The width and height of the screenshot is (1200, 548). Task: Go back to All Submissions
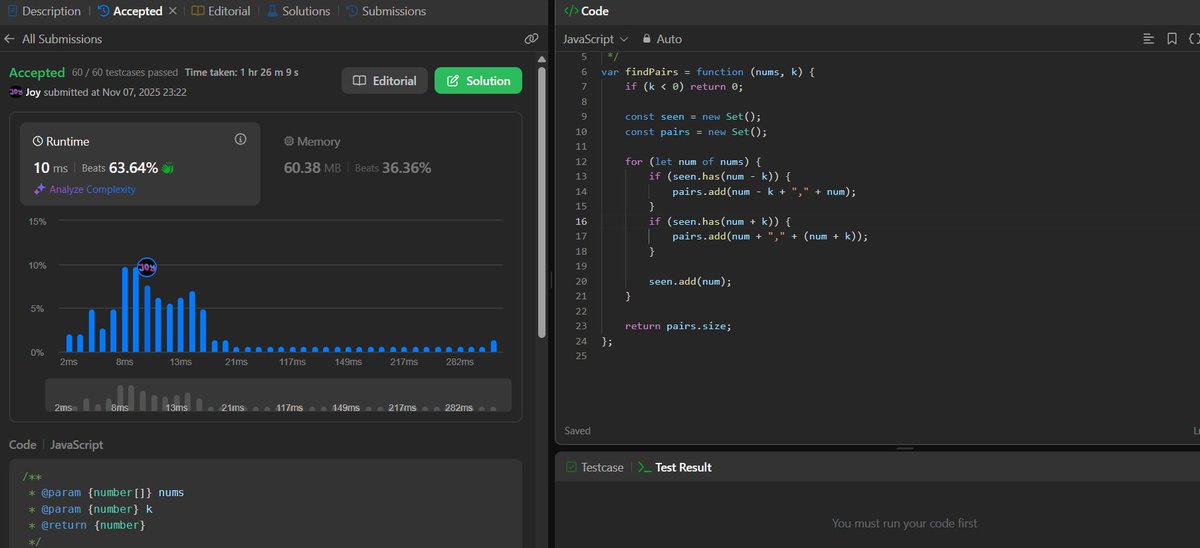[62, 39]
